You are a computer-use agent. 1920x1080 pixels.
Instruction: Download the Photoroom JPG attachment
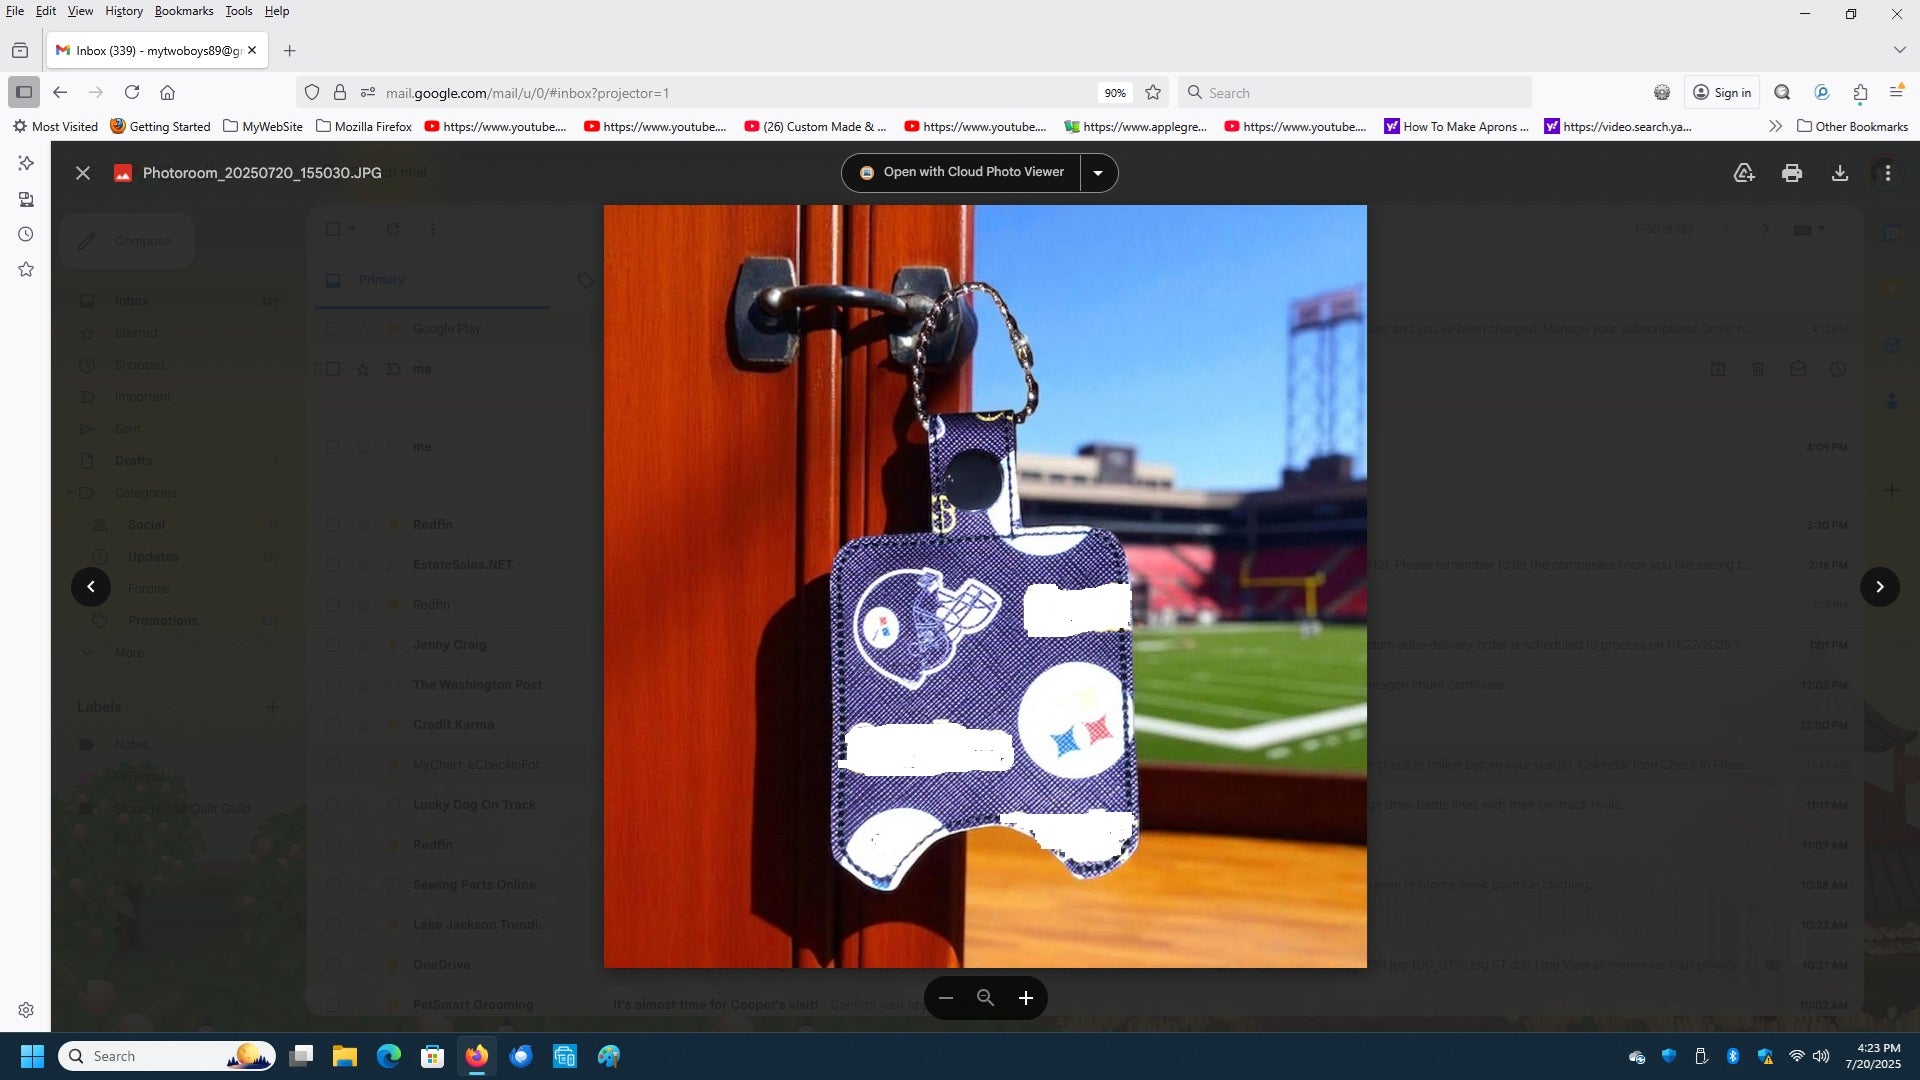pyautogui.click(x=1839, y=173)
